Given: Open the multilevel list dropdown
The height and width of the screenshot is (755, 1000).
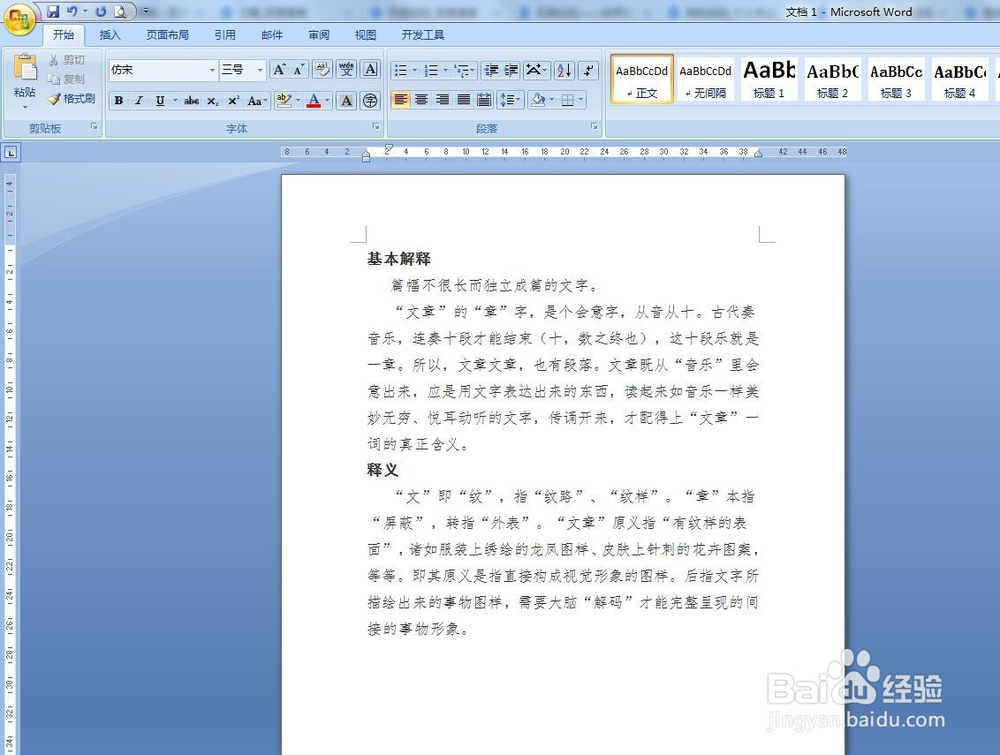Looking at the screenshot, I should (x=474, y=70).
